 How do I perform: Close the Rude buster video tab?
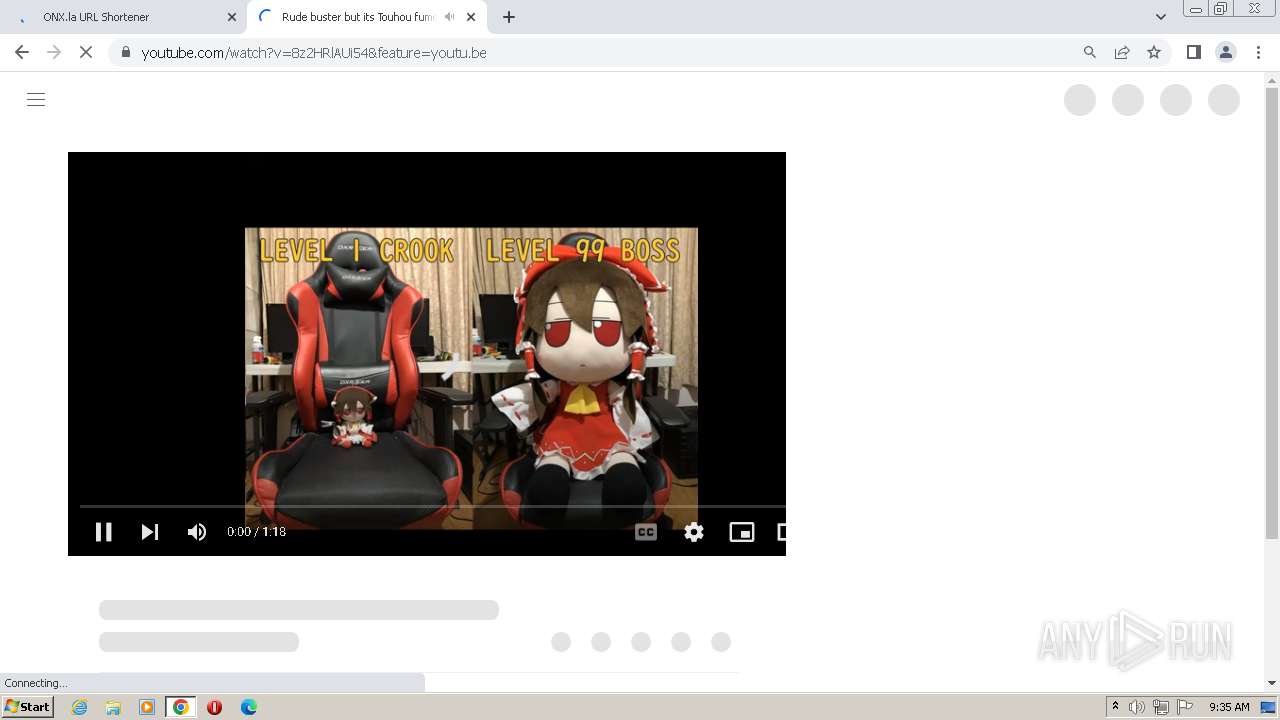pos(471,17)
